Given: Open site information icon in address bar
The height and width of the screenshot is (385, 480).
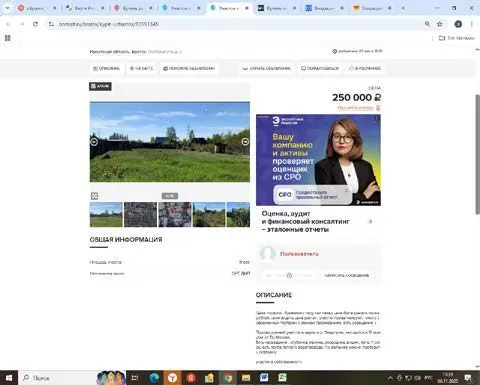Looking at the screenshot, I should pos(51,24).
